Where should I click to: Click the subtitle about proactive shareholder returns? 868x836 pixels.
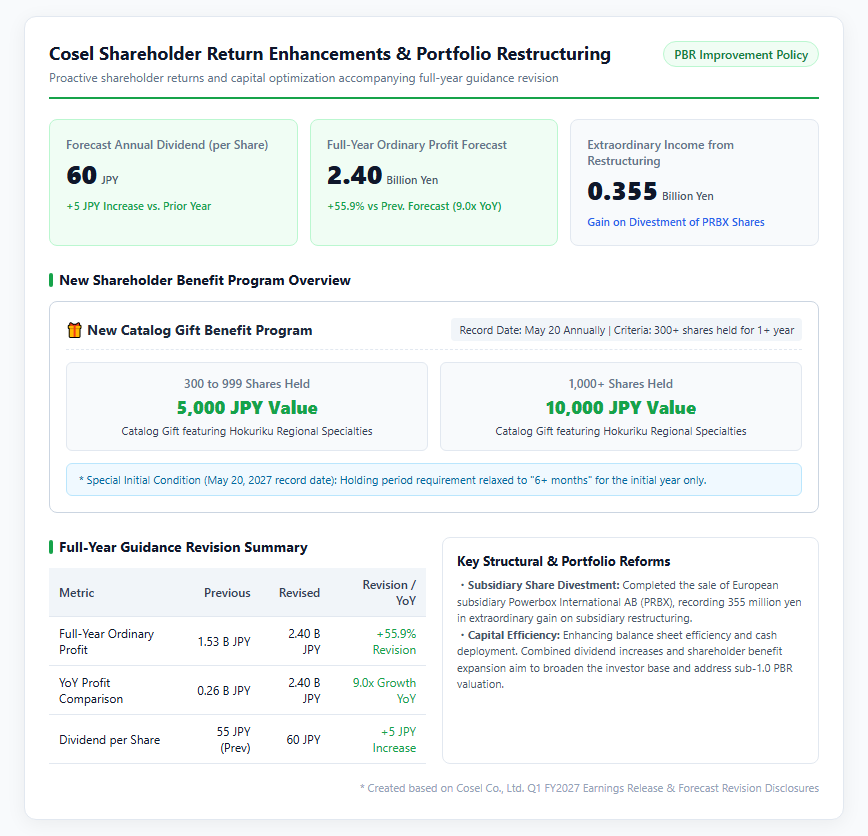304,78
